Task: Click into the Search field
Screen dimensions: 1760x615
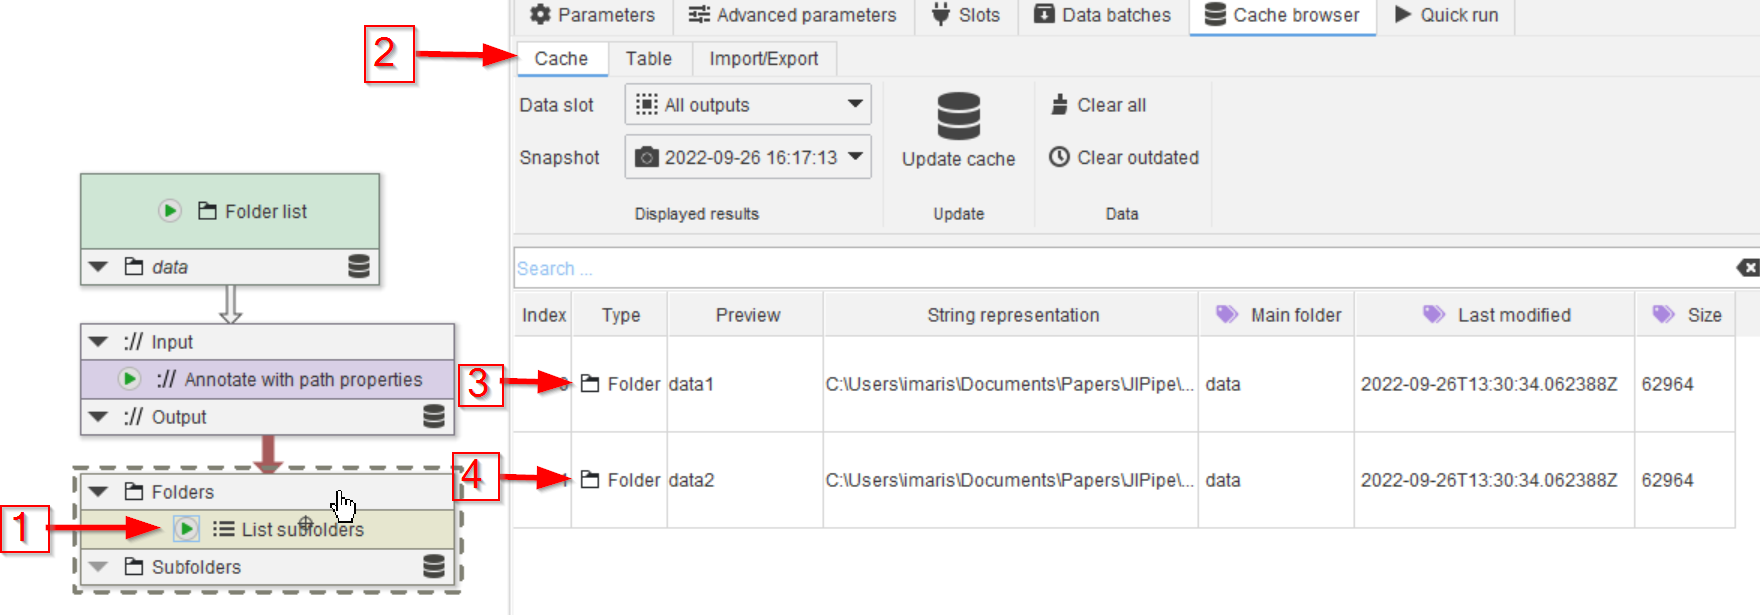Action: (x=1100, y=268)
